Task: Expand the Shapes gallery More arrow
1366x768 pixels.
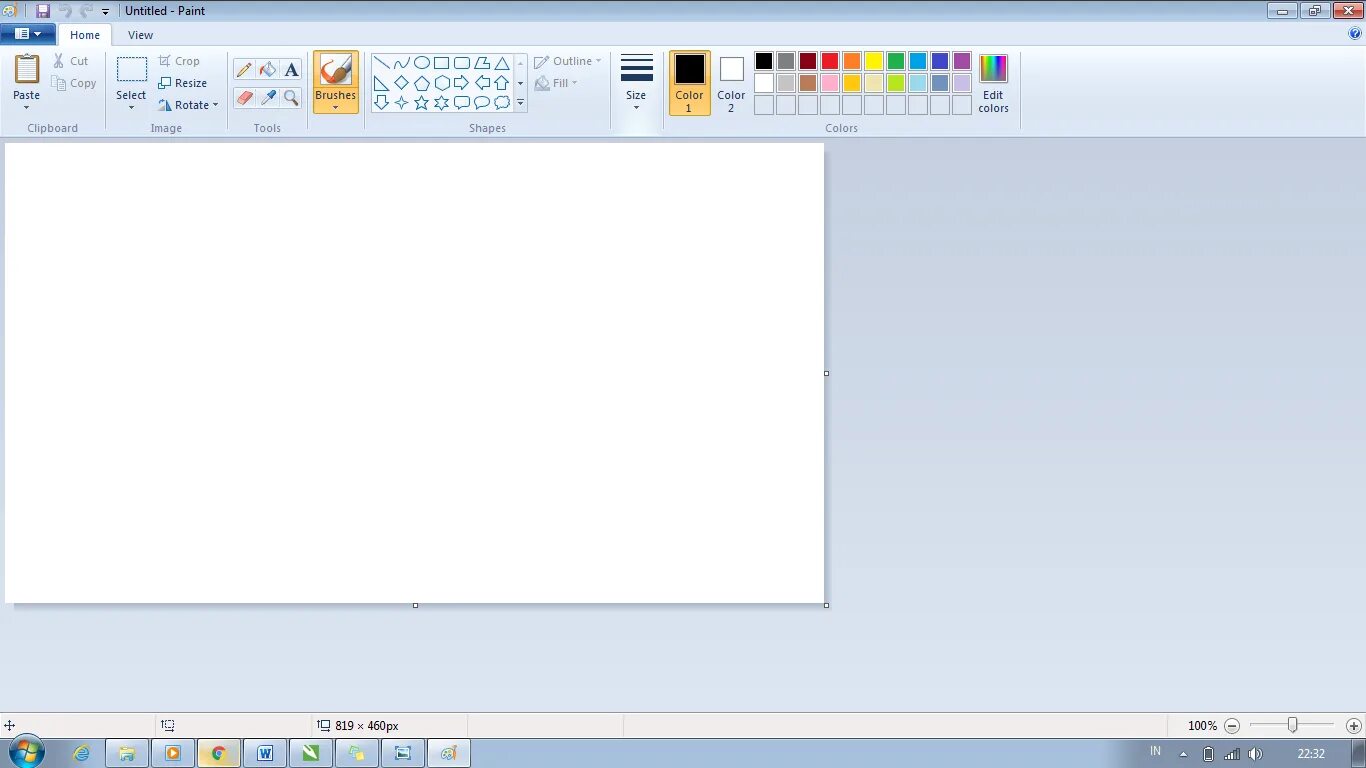Action: (520, 102)
